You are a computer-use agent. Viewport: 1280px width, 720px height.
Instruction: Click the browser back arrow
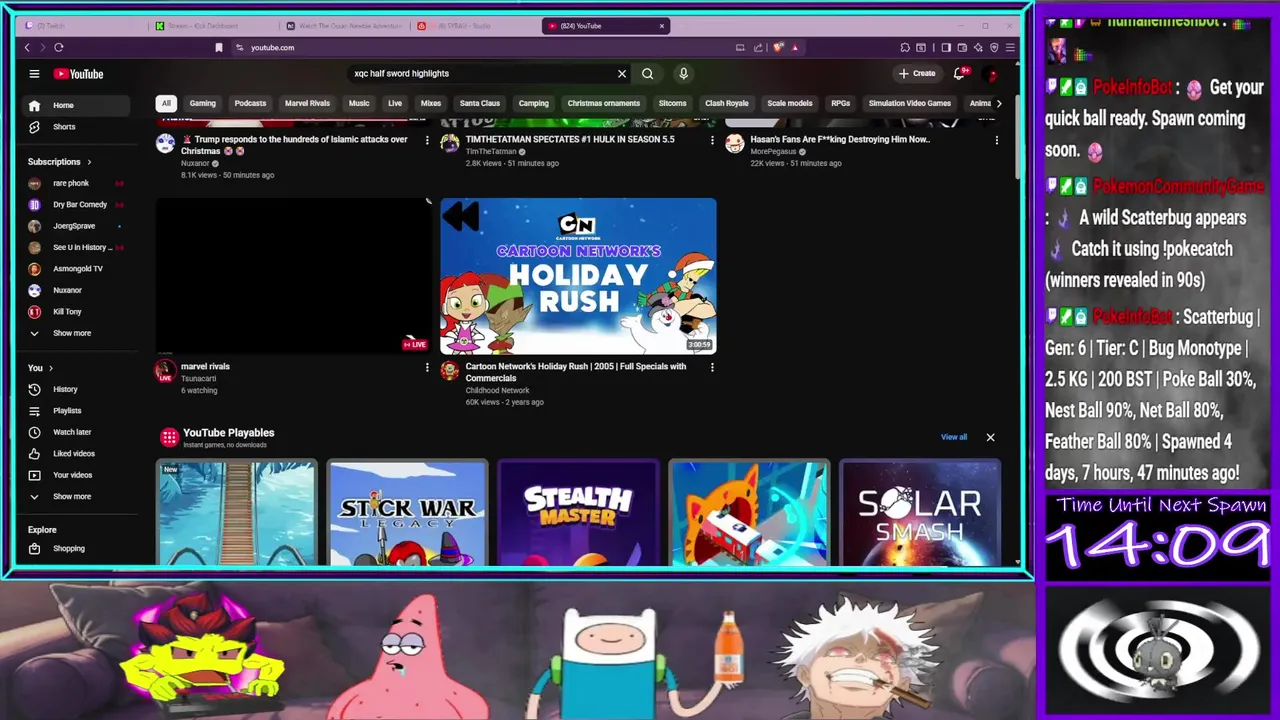27,47
